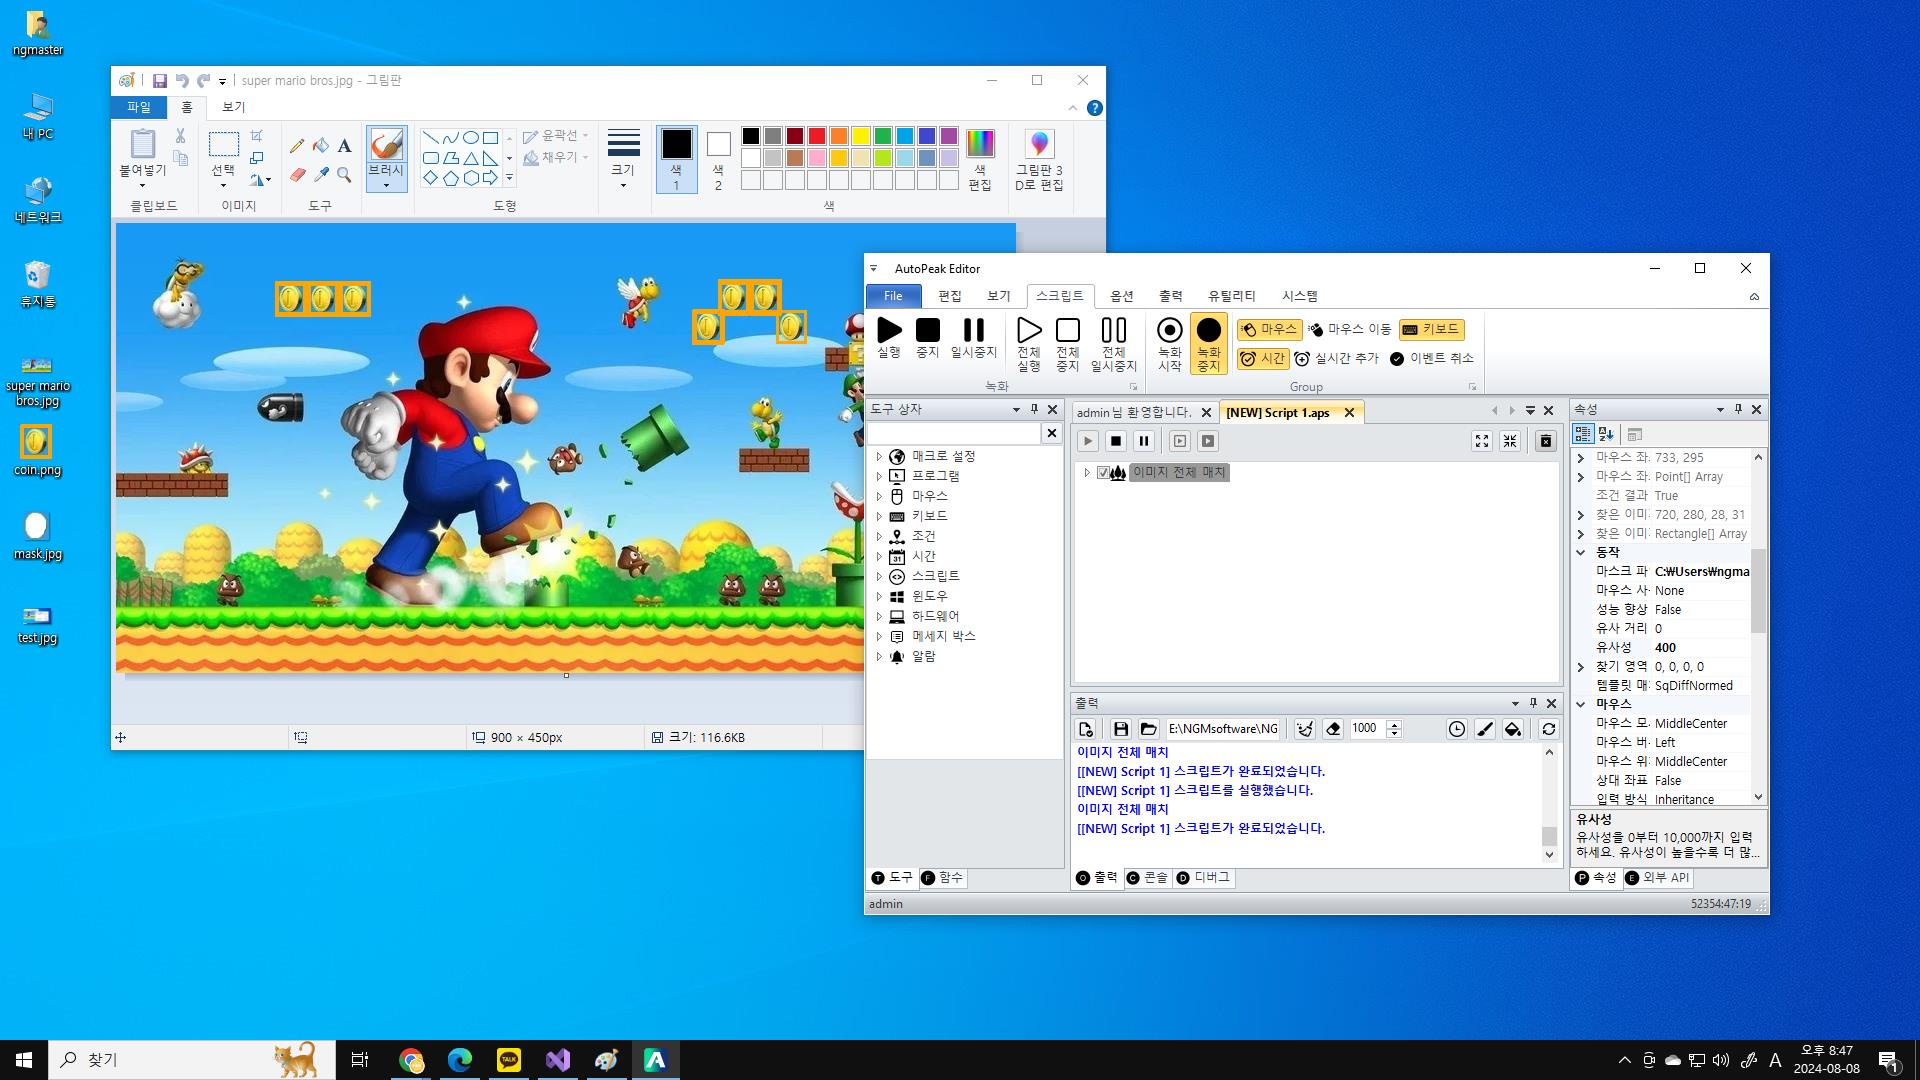Select the Fill bucket tool

click(320, 146)
